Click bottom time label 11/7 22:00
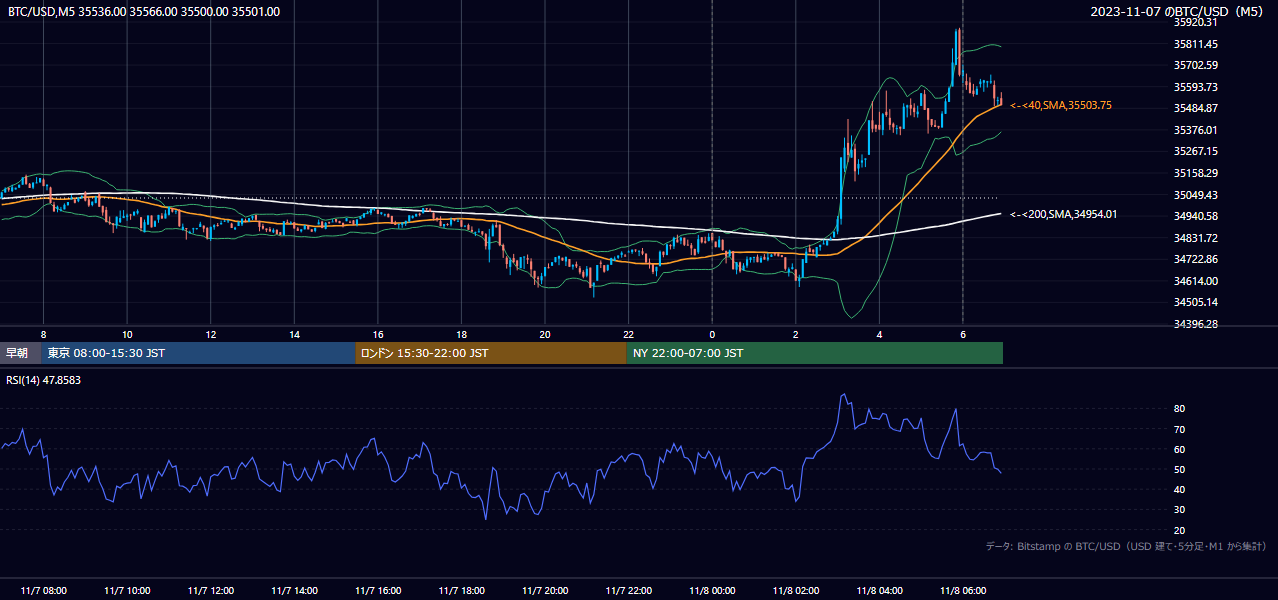Screen dimensions: 1278x600 click(x=628, y=591)
